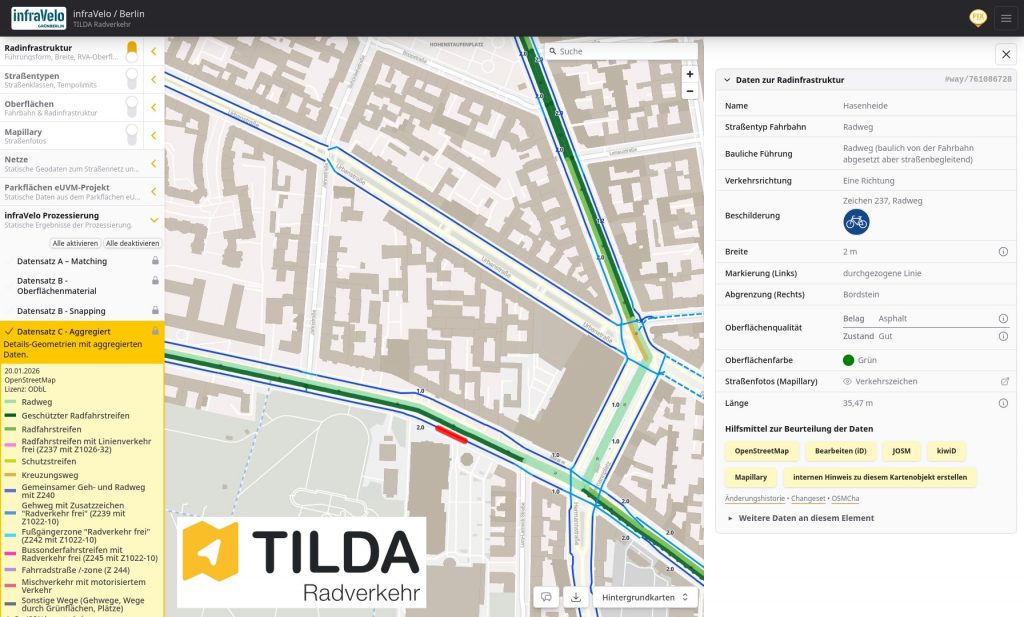Open the notes comment icon below map

point(546,597)
